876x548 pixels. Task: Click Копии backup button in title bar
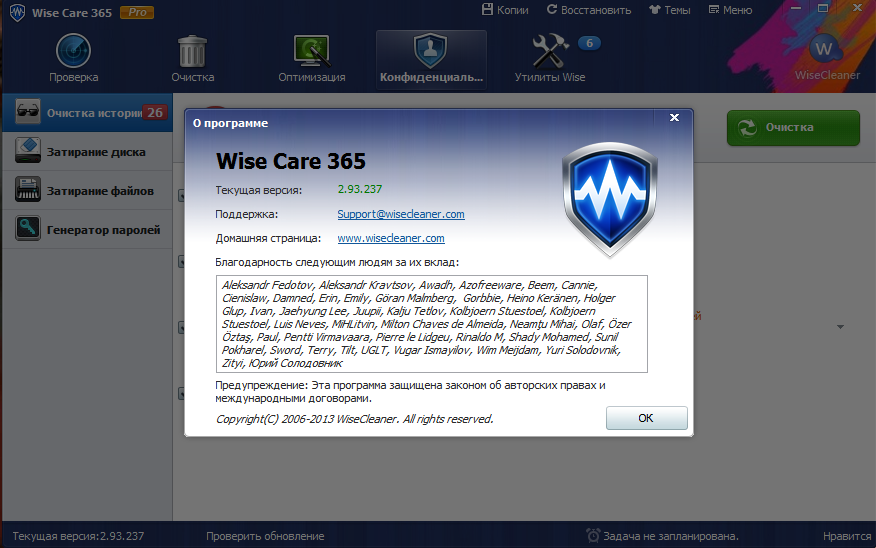click(x=505, y=10)
